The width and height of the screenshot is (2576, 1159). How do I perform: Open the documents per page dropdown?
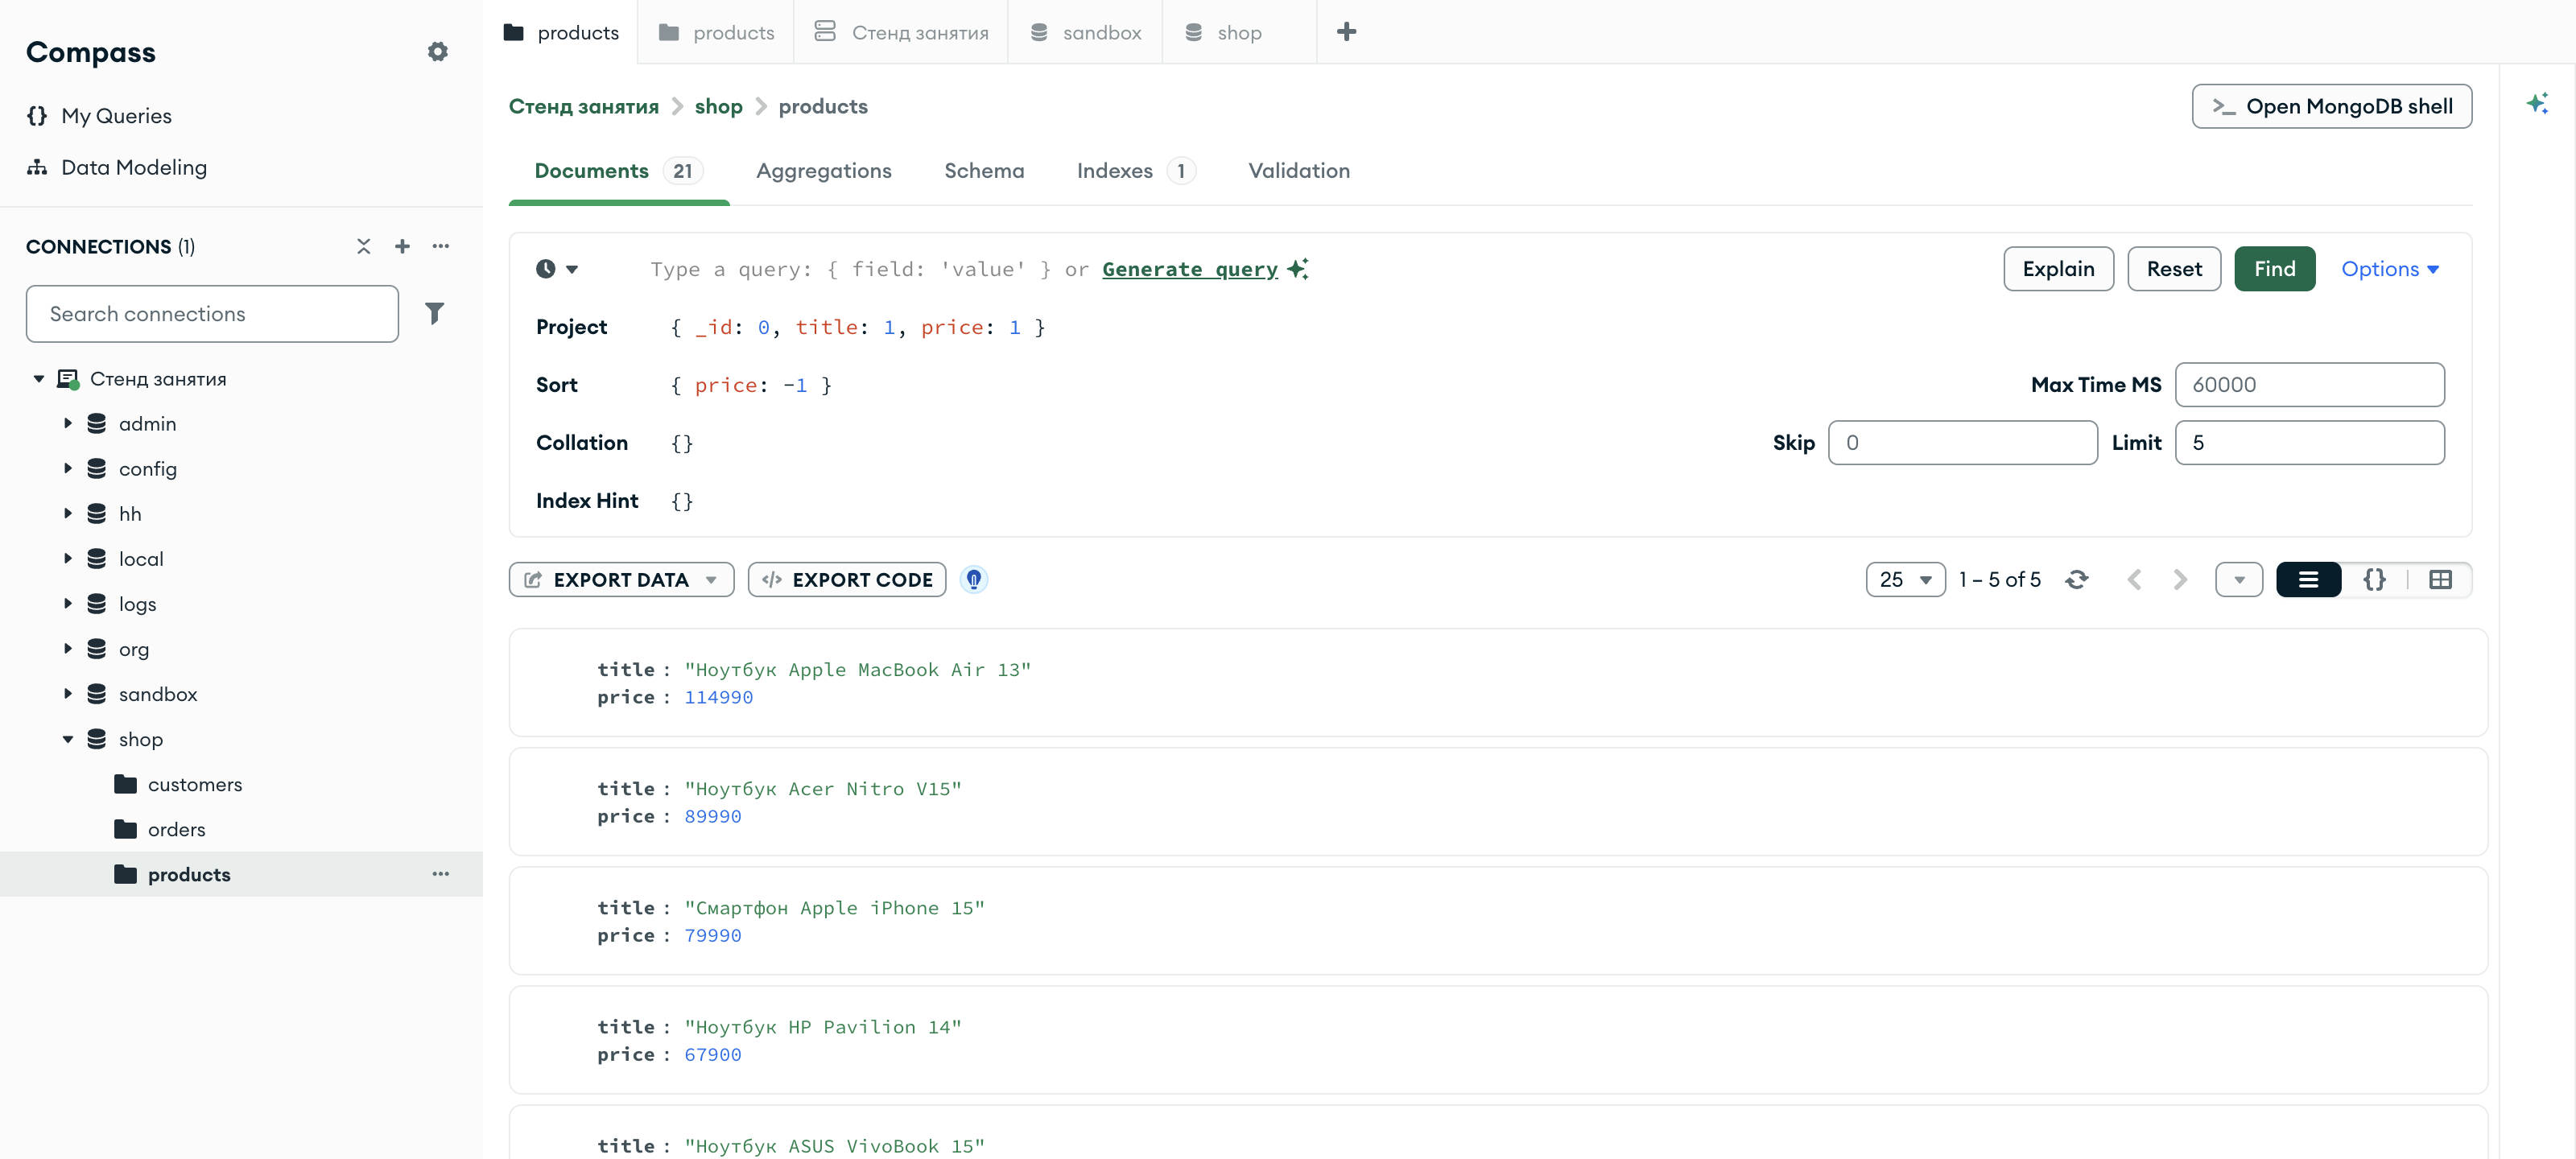click(1905, 580)
